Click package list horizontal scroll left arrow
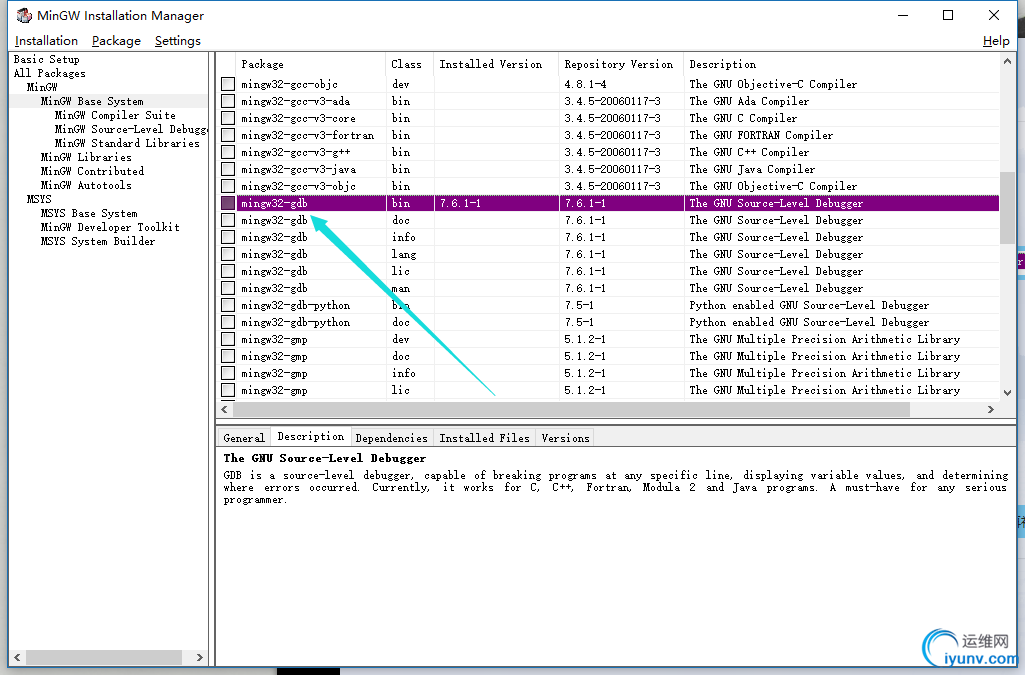This screenshot has width=1025, height=675. click(224, 410)
